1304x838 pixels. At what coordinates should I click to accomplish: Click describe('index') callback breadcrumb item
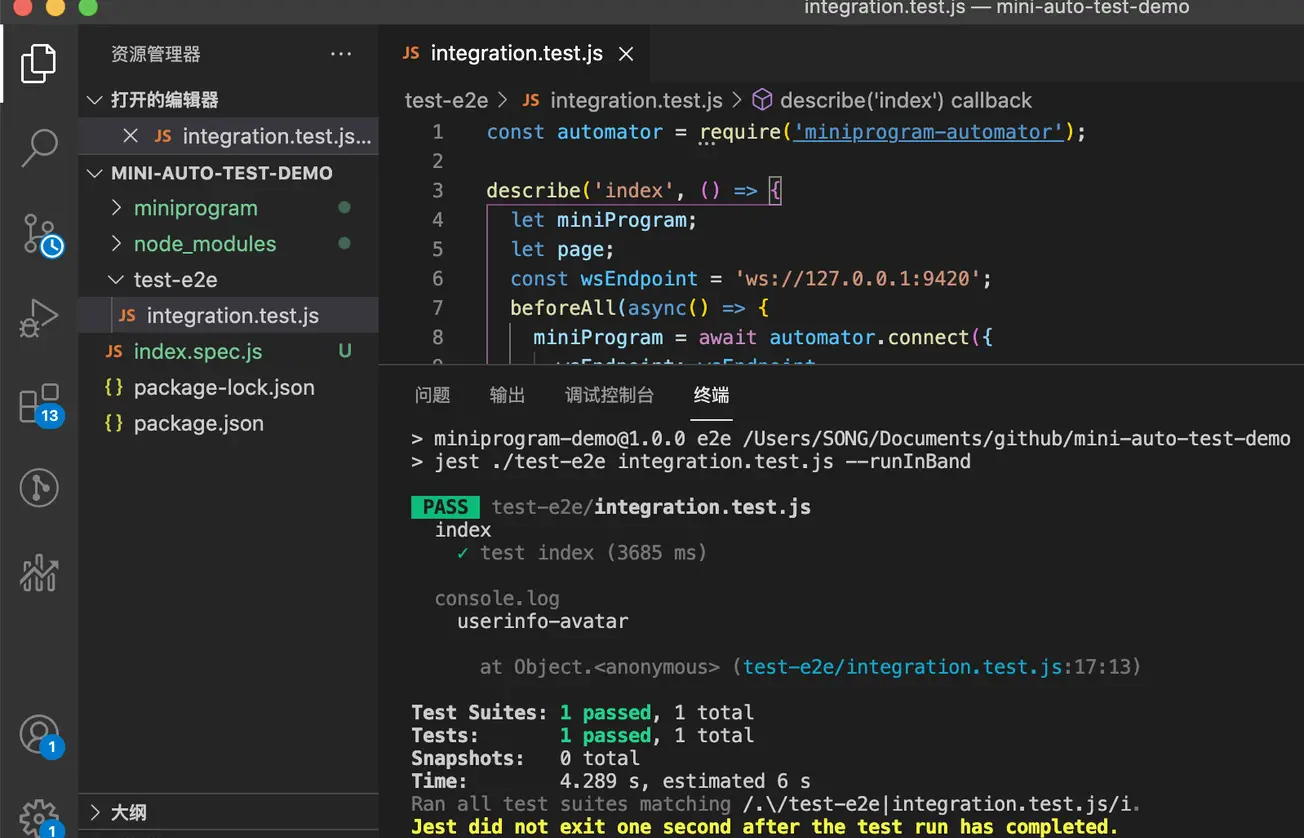coord(905,100)
